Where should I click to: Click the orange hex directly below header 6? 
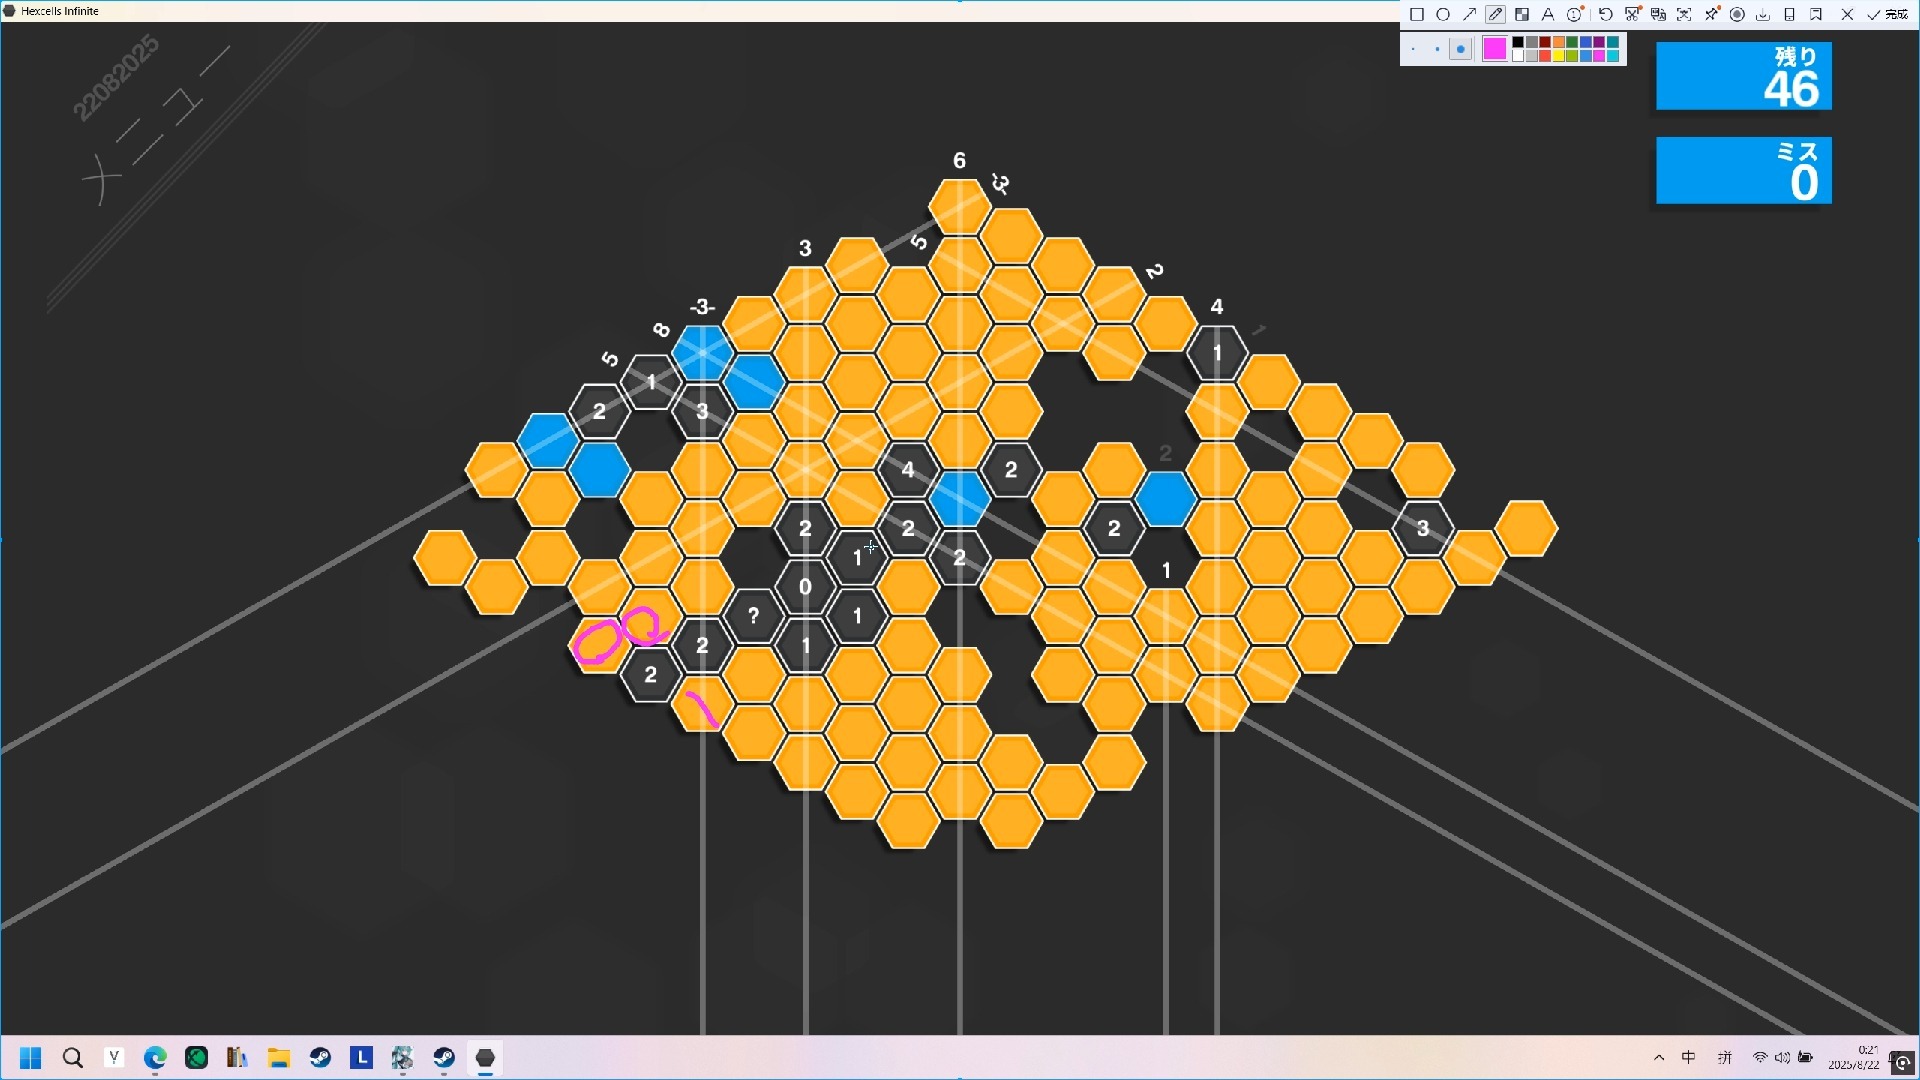coord(960,207)
